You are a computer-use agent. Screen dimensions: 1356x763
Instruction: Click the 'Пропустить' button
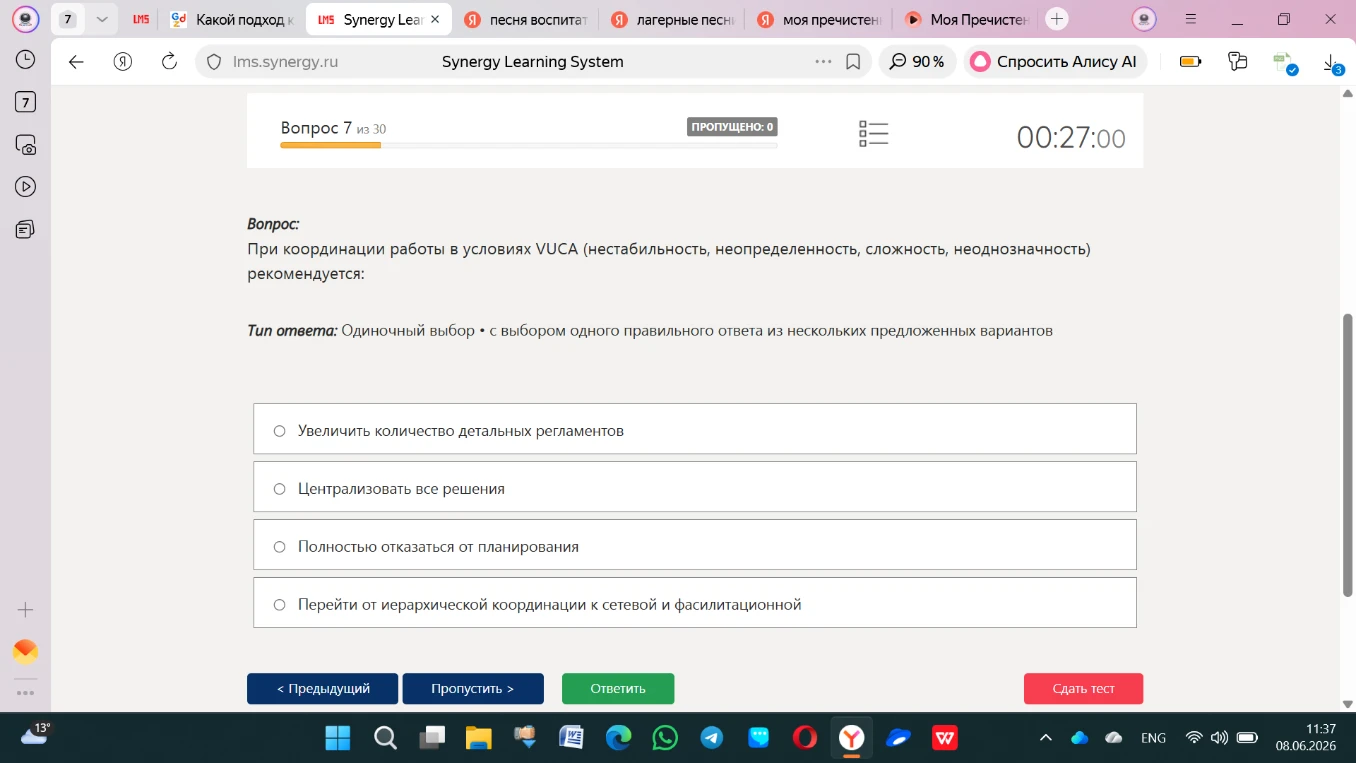(x=473, y=689)
